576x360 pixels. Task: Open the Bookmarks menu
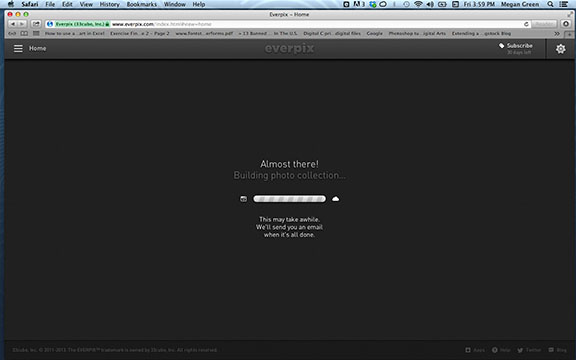142,4
